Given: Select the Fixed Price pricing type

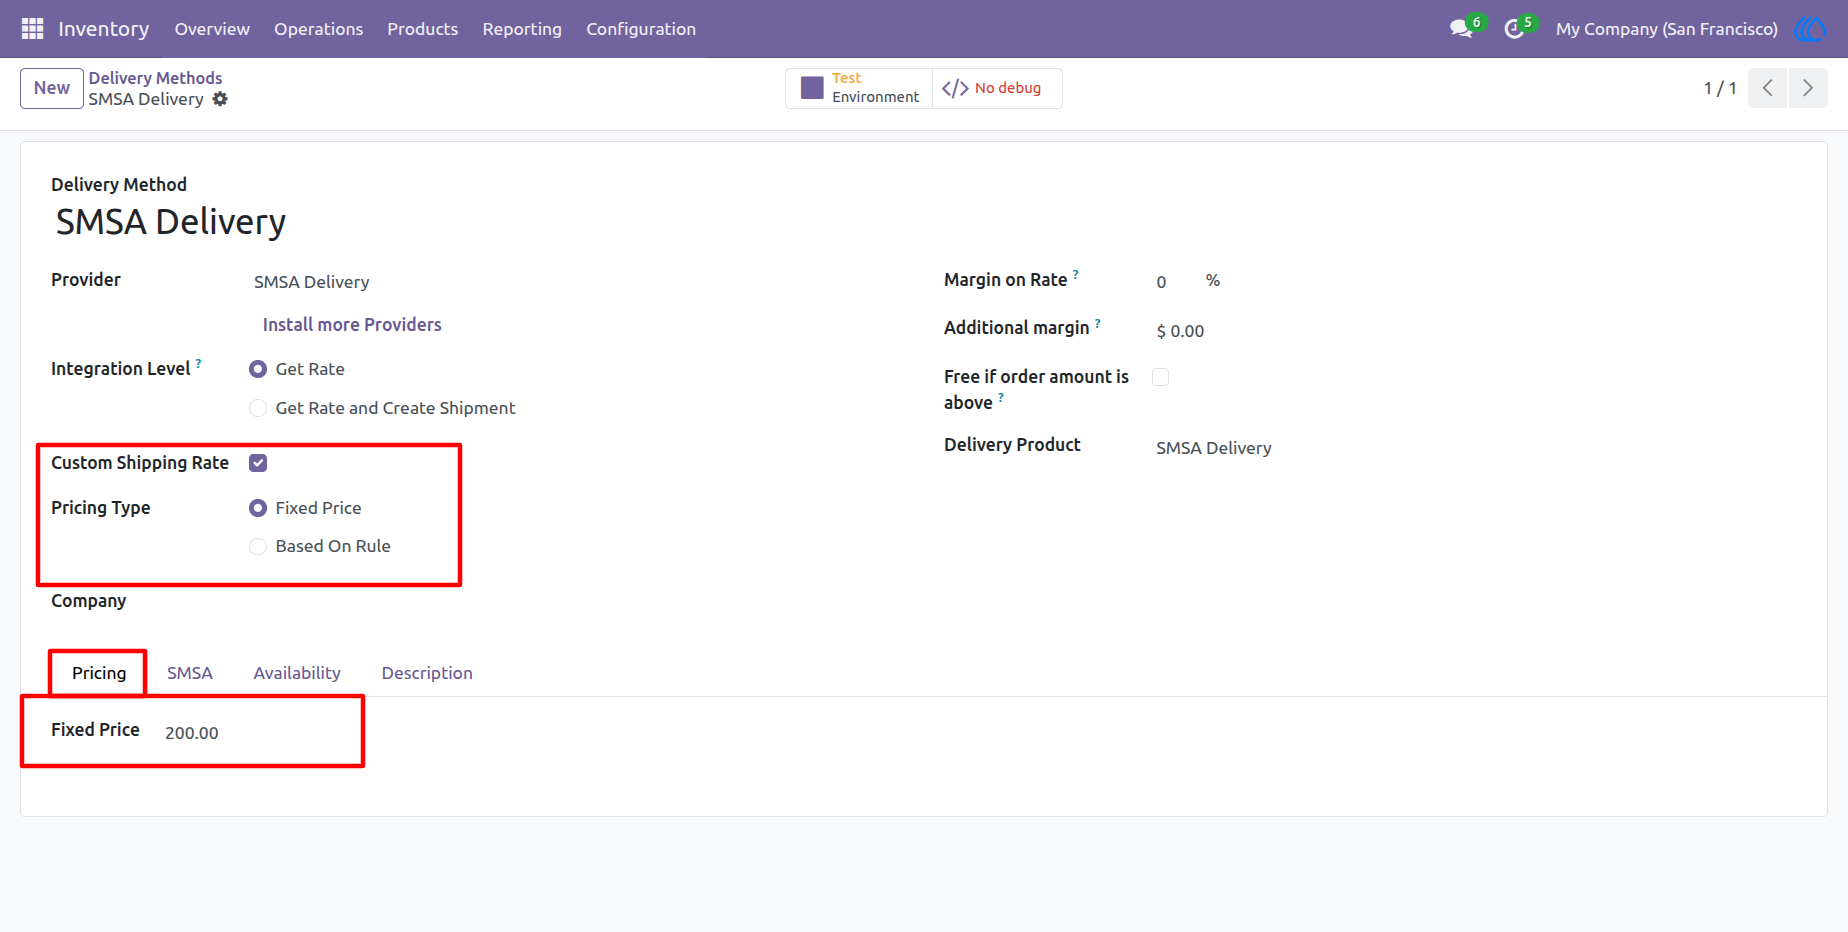Looking at the screenshot, I should pyautogui.click(x=258, y=508).
